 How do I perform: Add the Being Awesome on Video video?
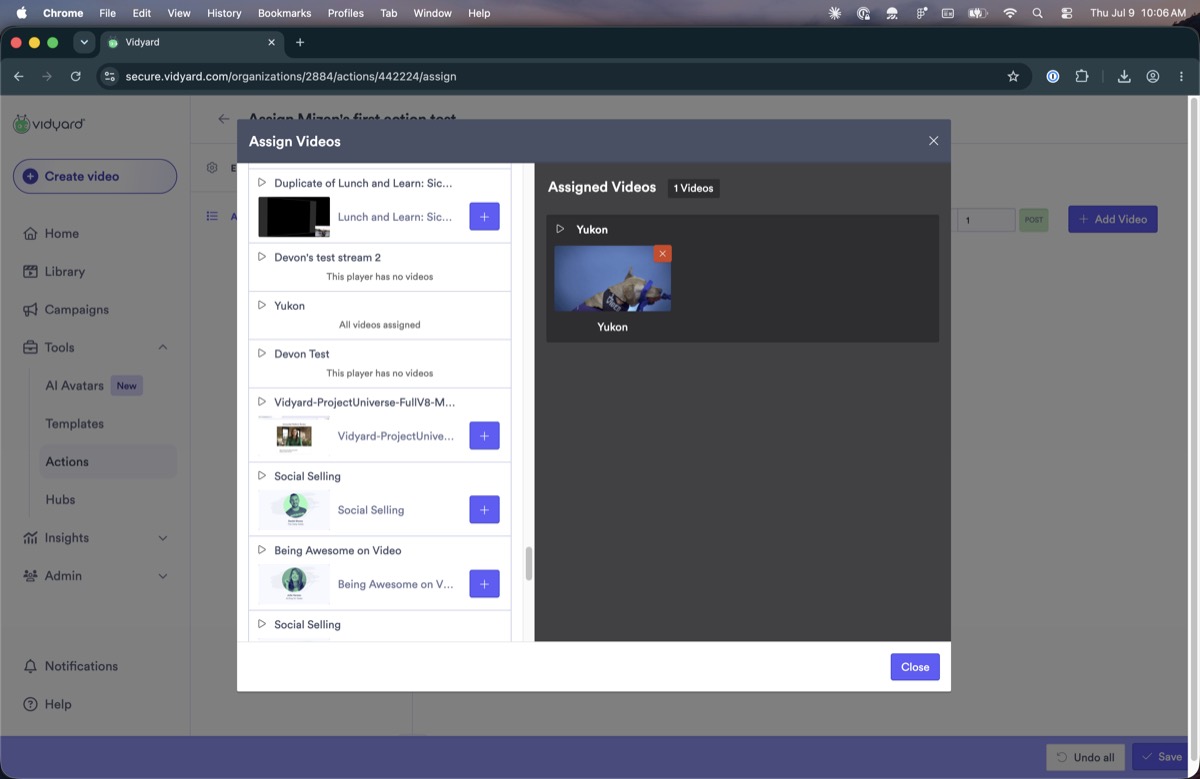coord(484,584)
